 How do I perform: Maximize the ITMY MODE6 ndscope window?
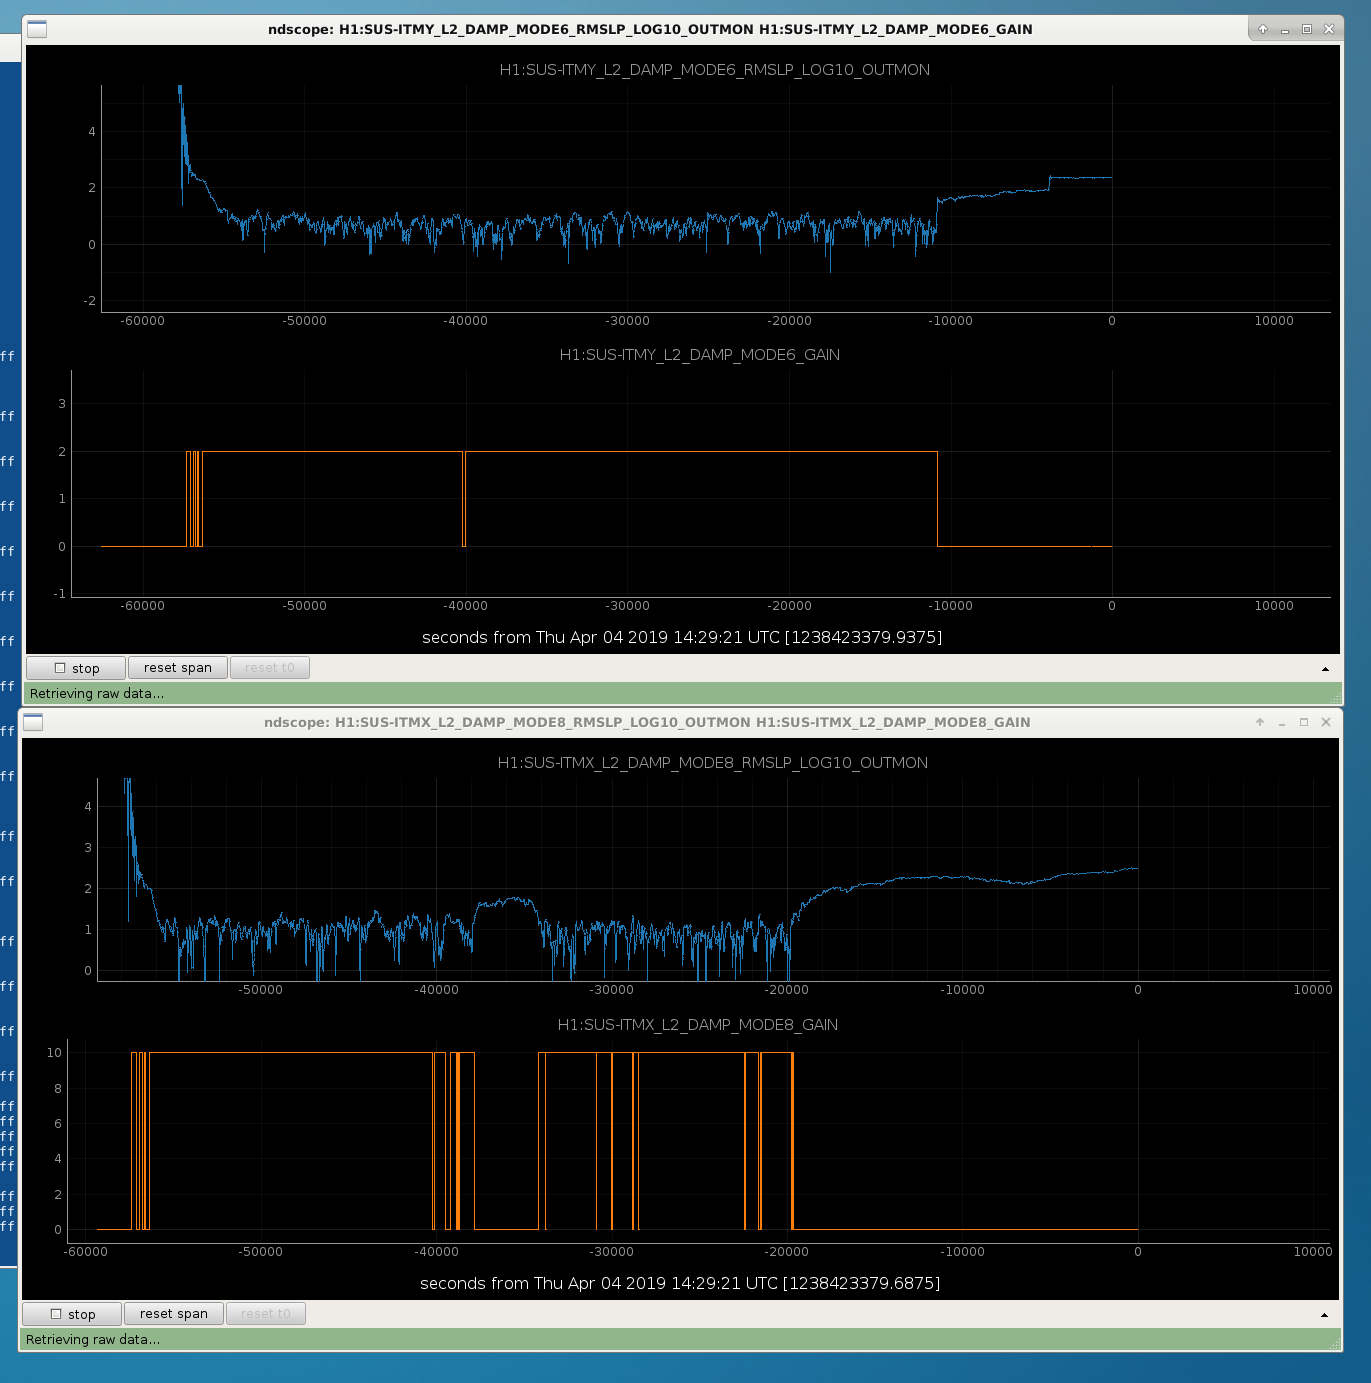point(1307,29)
